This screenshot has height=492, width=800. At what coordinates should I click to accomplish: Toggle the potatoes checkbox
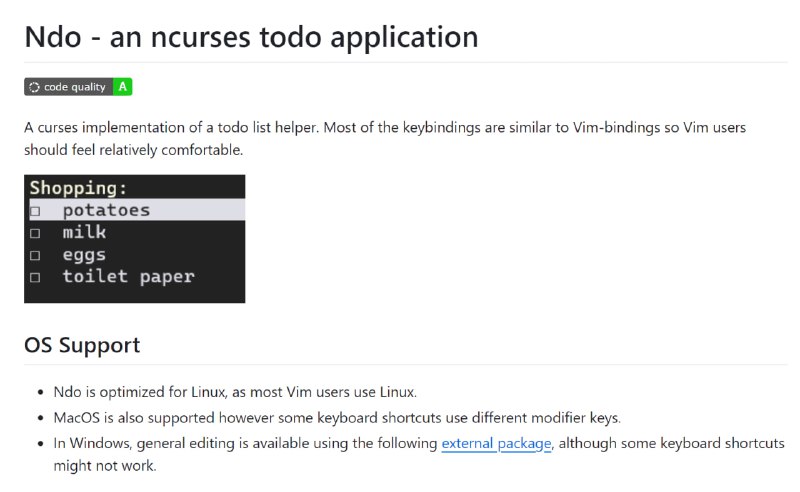click(35, 211)
